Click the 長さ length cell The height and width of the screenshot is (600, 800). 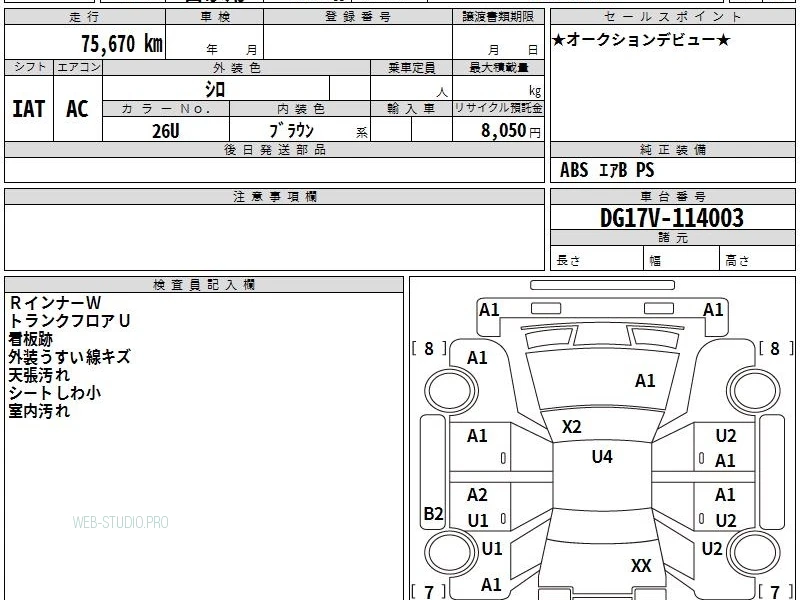[x=597, y=258]
